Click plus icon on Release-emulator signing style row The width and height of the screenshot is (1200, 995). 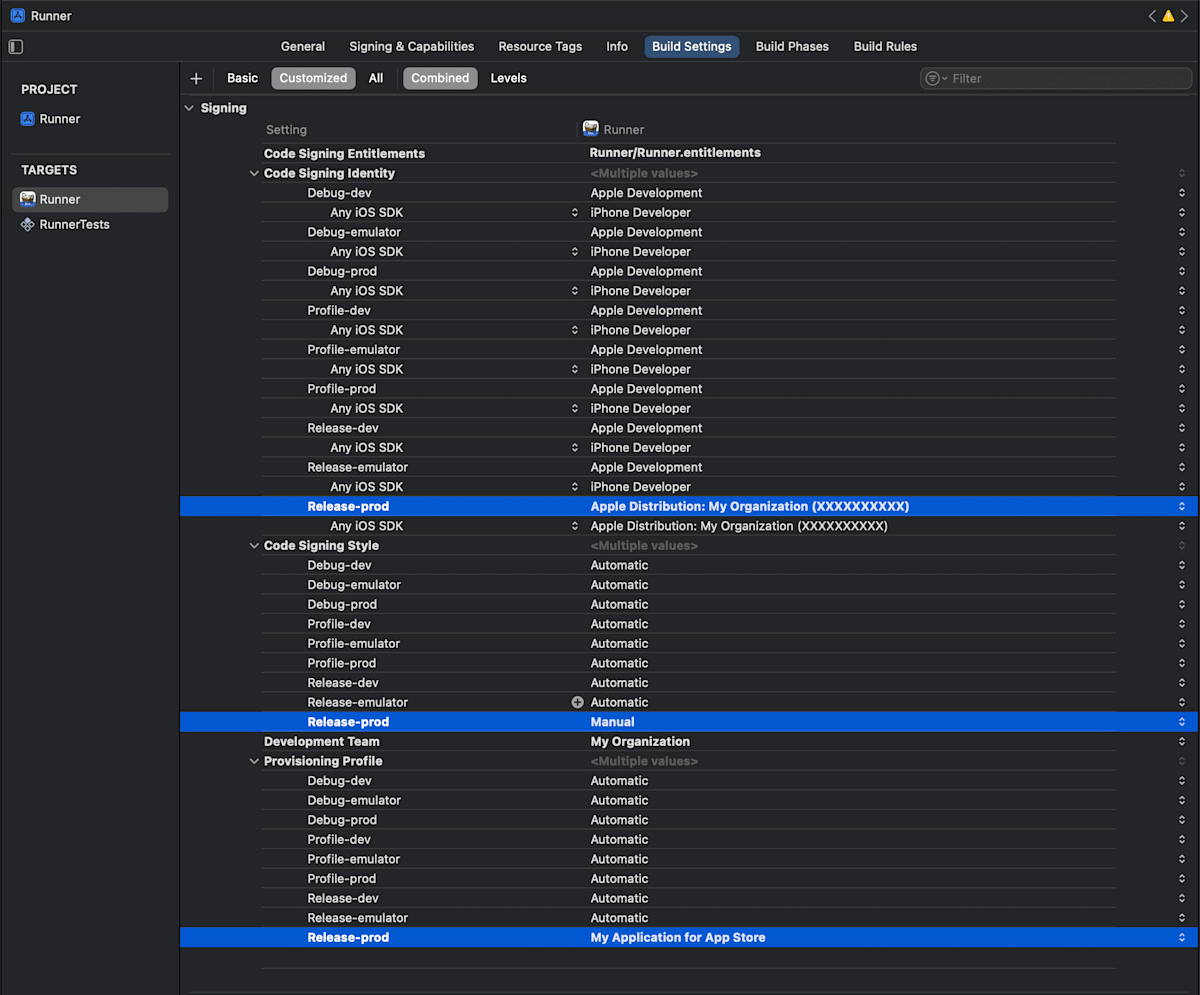[x=577, y=702]
